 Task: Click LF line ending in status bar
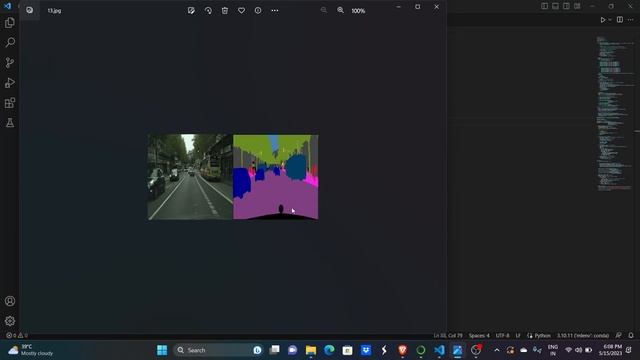[x=518, y=336]
